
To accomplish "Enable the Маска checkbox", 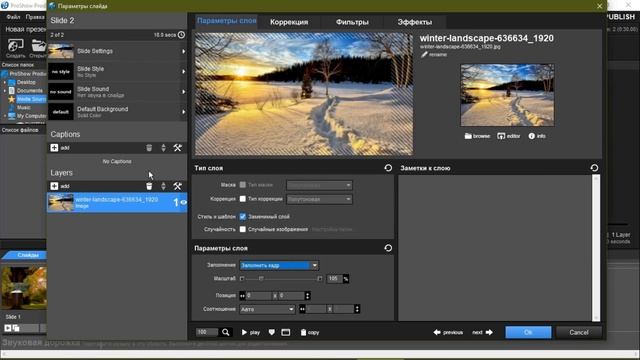I will coord(243,185).
